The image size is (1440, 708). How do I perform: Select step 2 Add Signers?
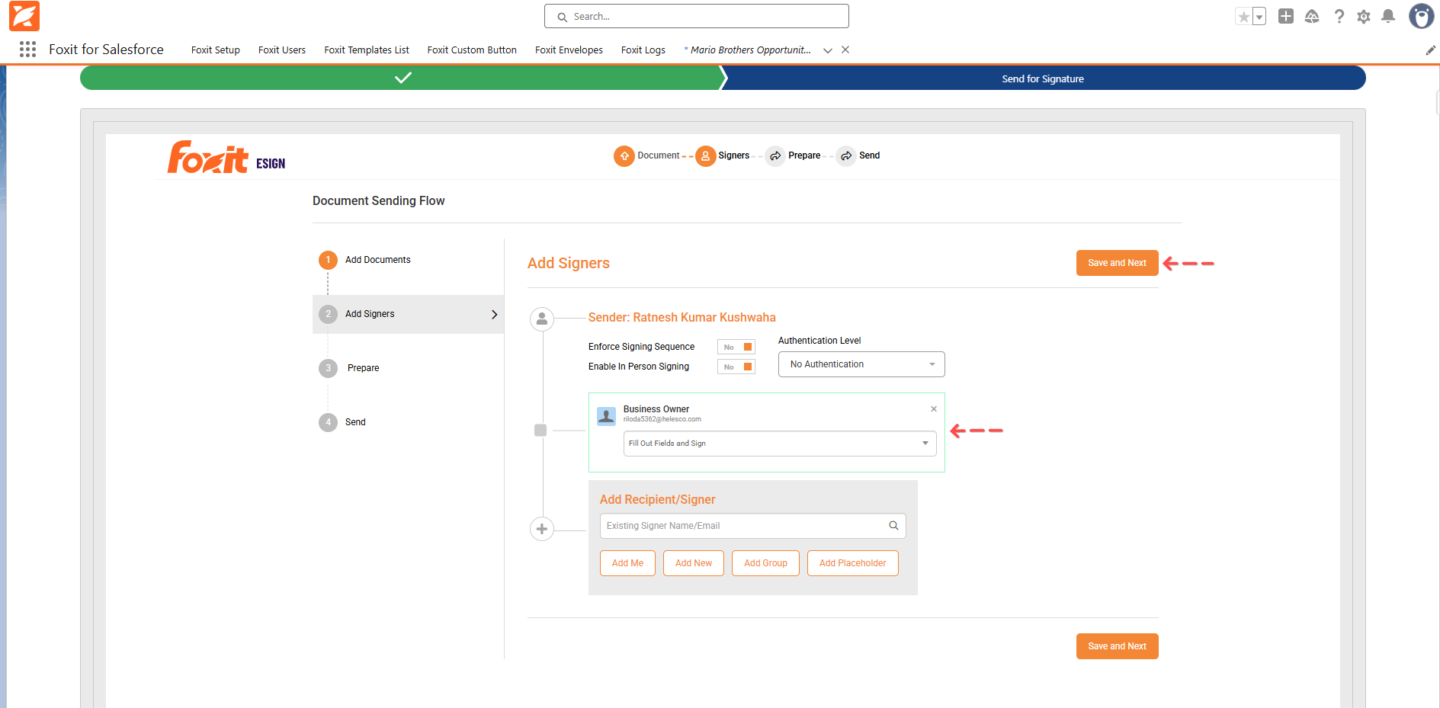coord(408,314)
